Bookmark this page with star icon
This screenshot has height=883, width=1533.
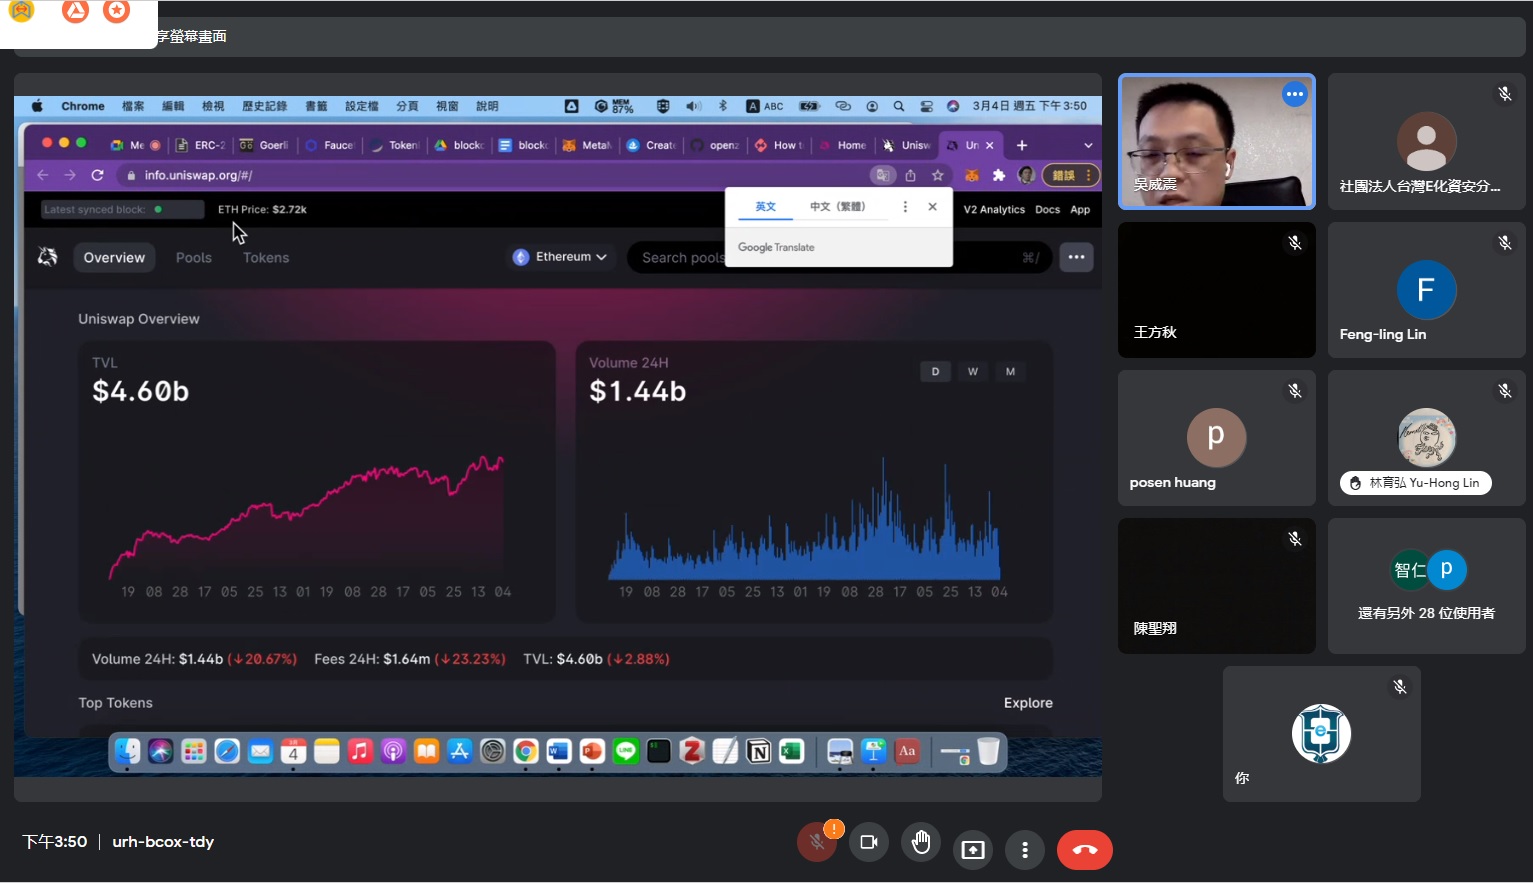(937, 175)
